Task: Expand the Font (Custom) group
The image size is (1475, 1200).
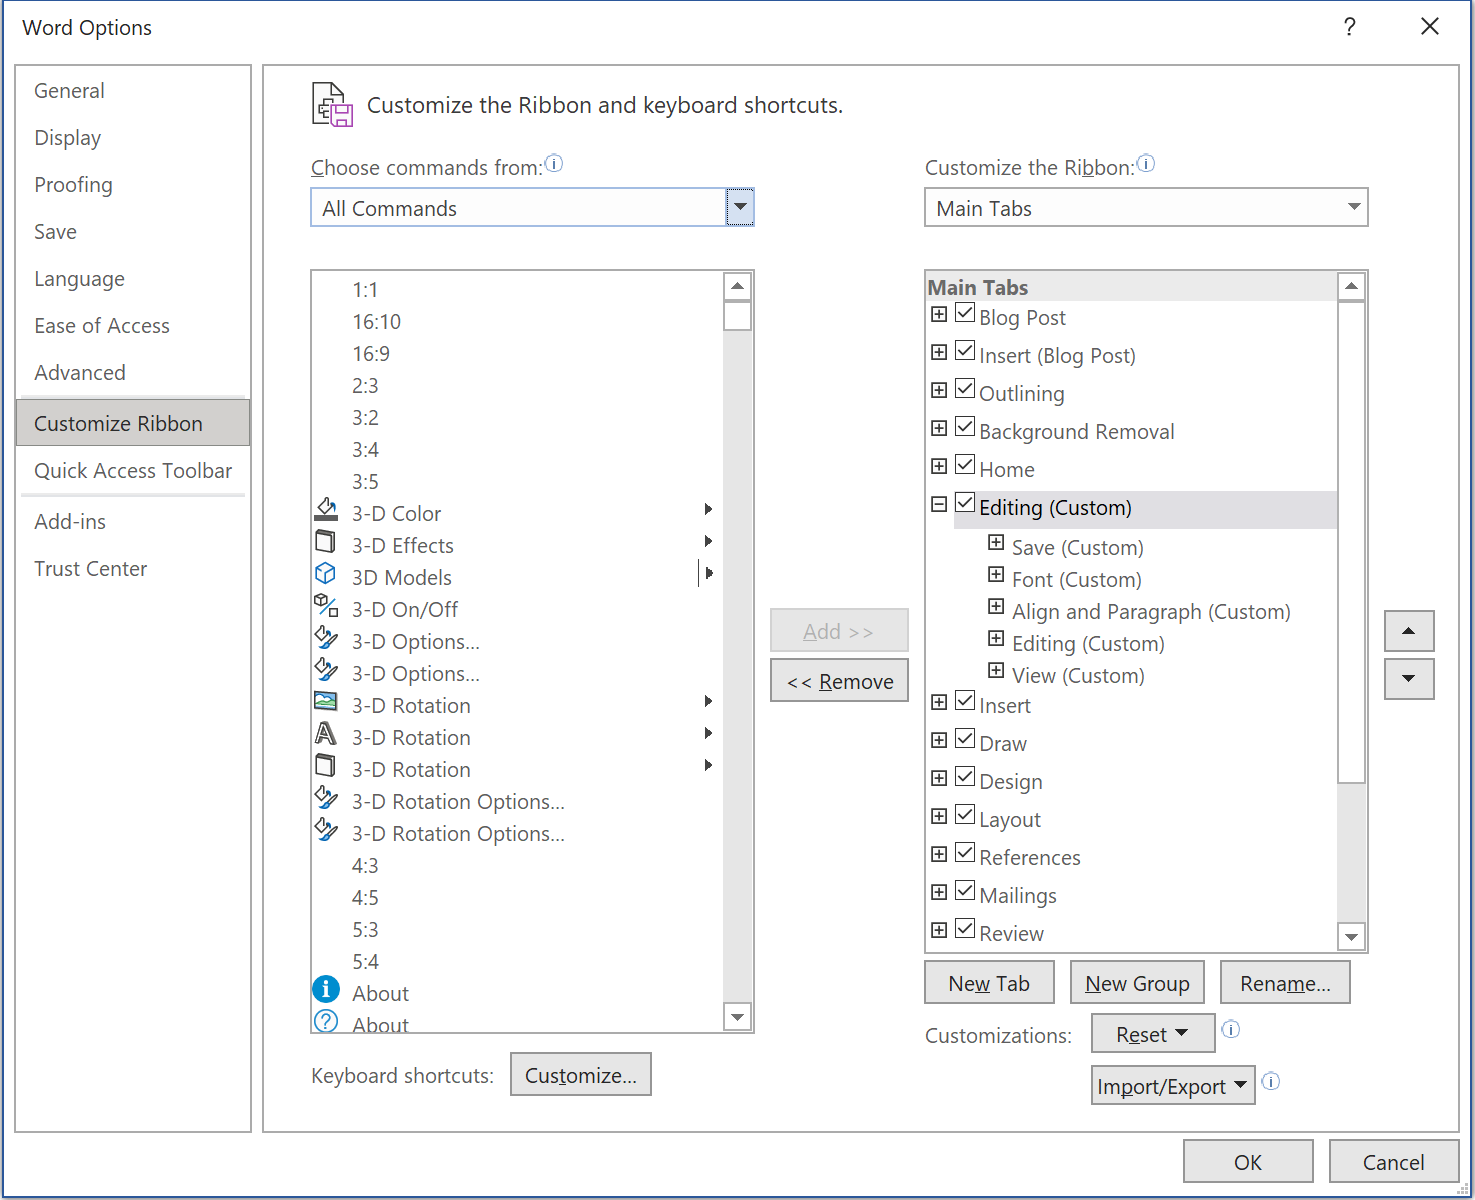Action: point(996,575)
